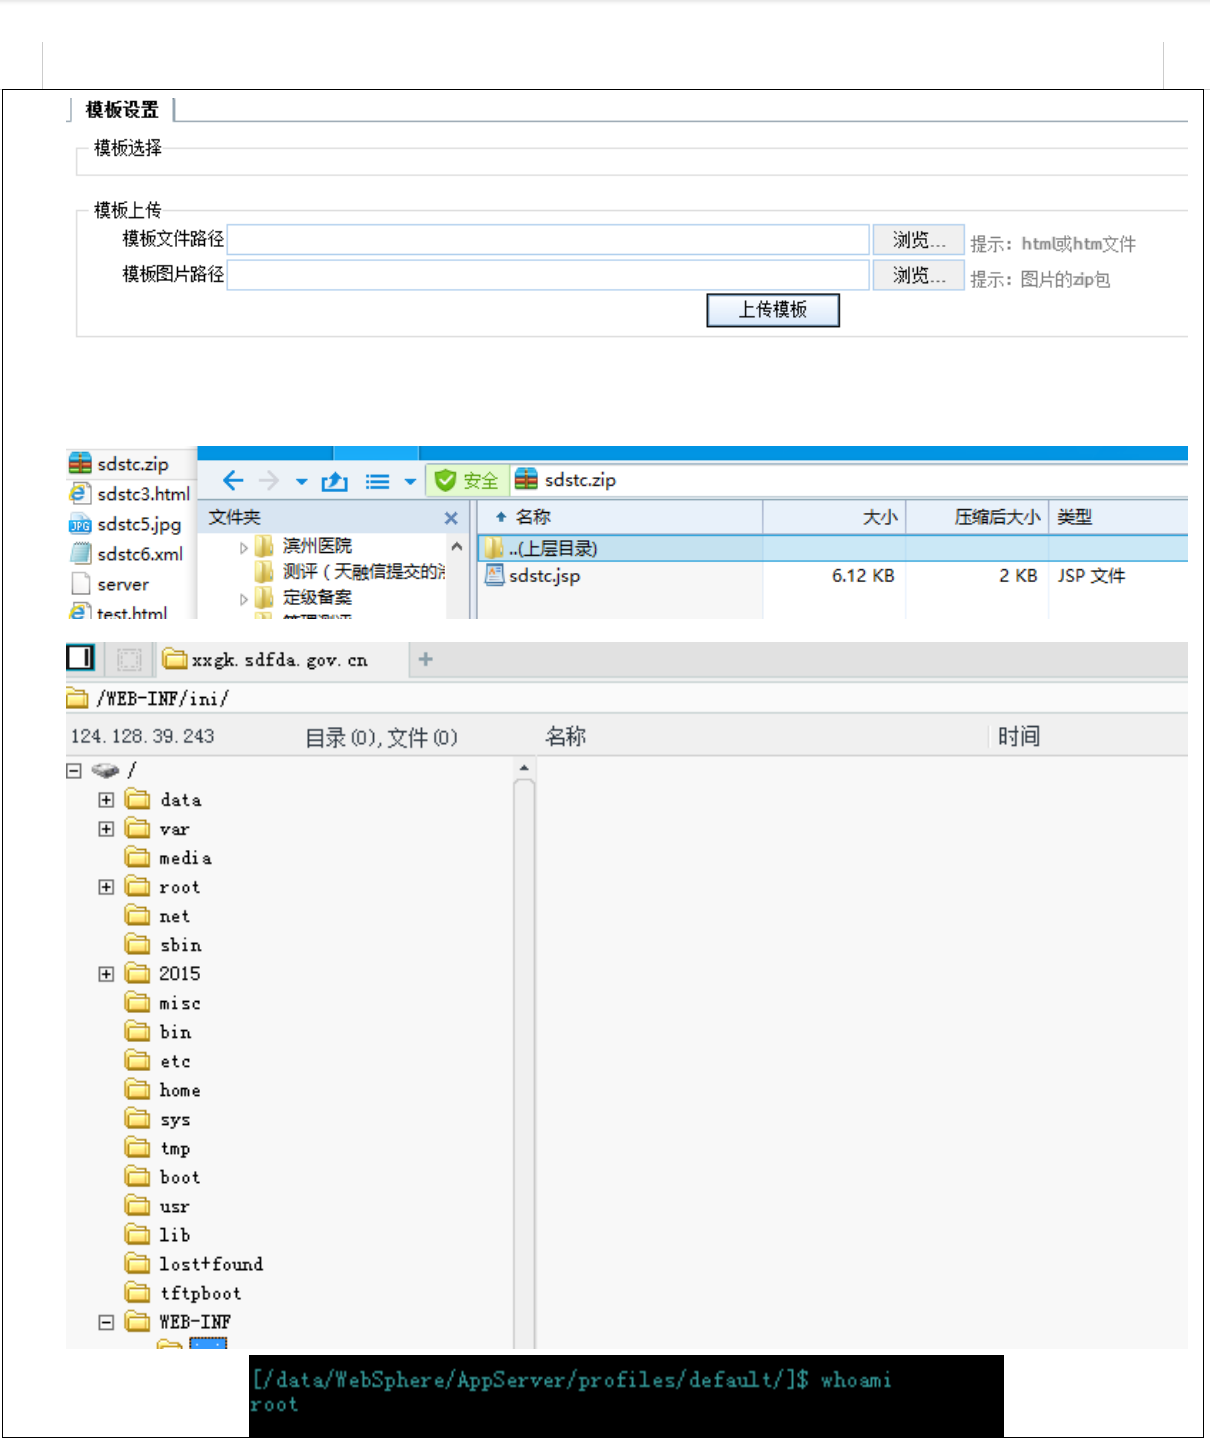Click the /WEB-INF/ini/ path bar
The image size is (1210, 1440).
pos(627,698)
